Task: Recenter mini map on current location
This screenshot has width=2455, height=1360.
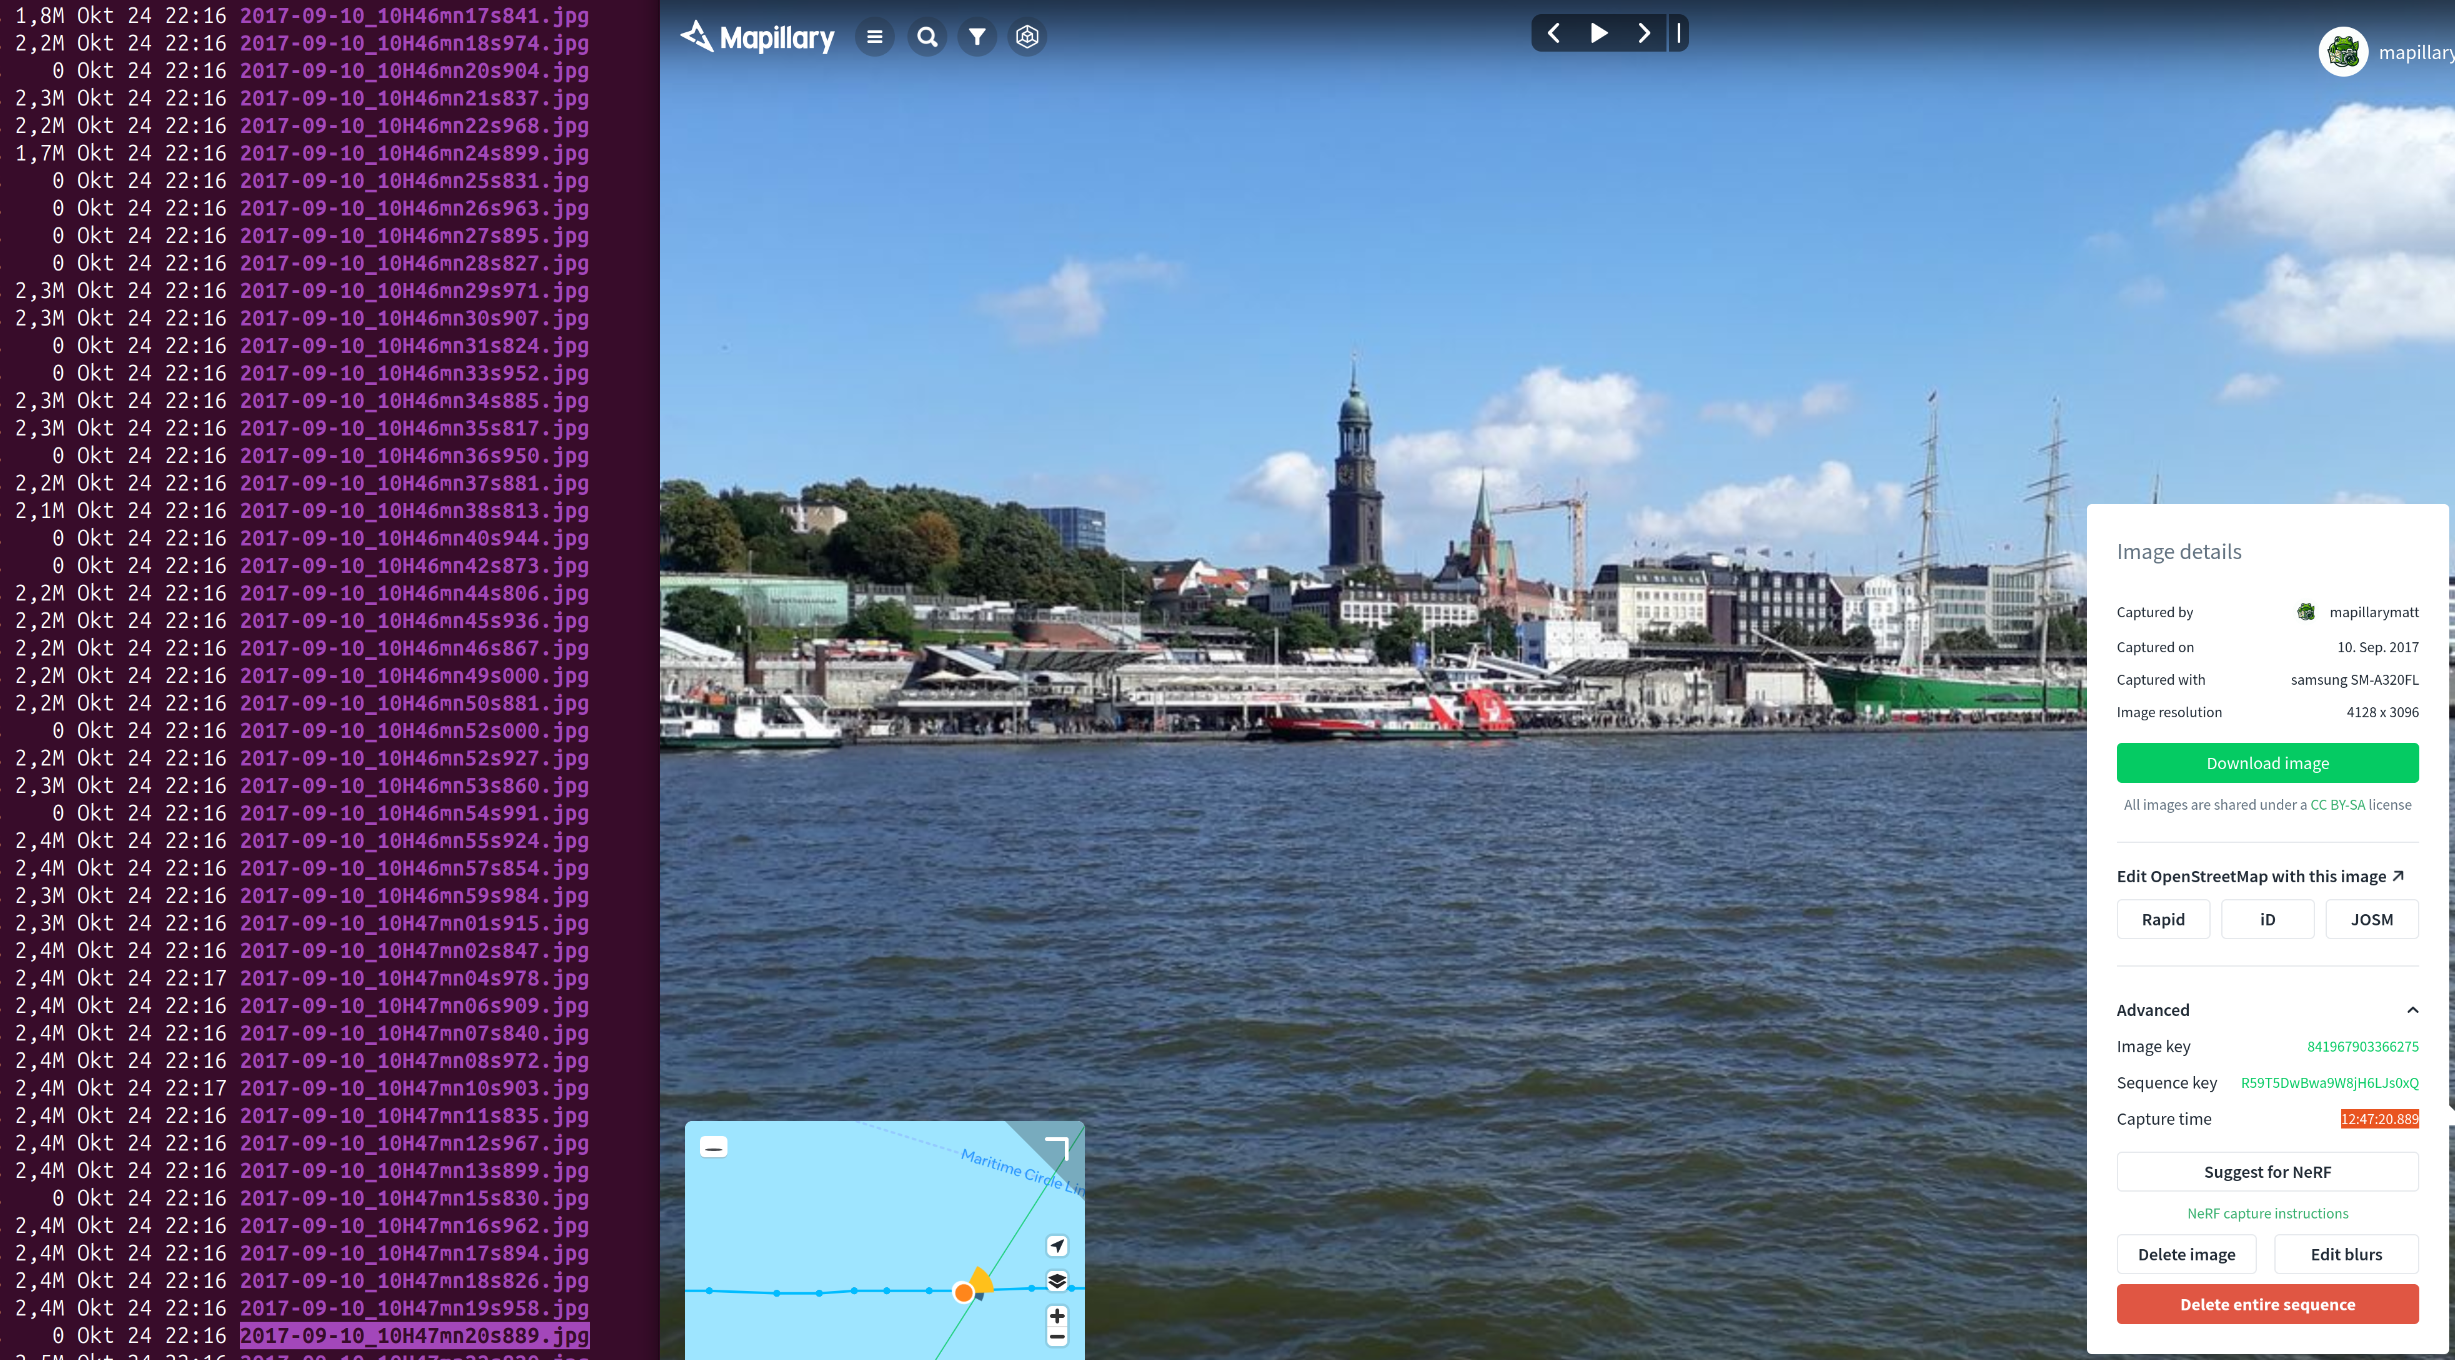Action: [1057, 1245]
